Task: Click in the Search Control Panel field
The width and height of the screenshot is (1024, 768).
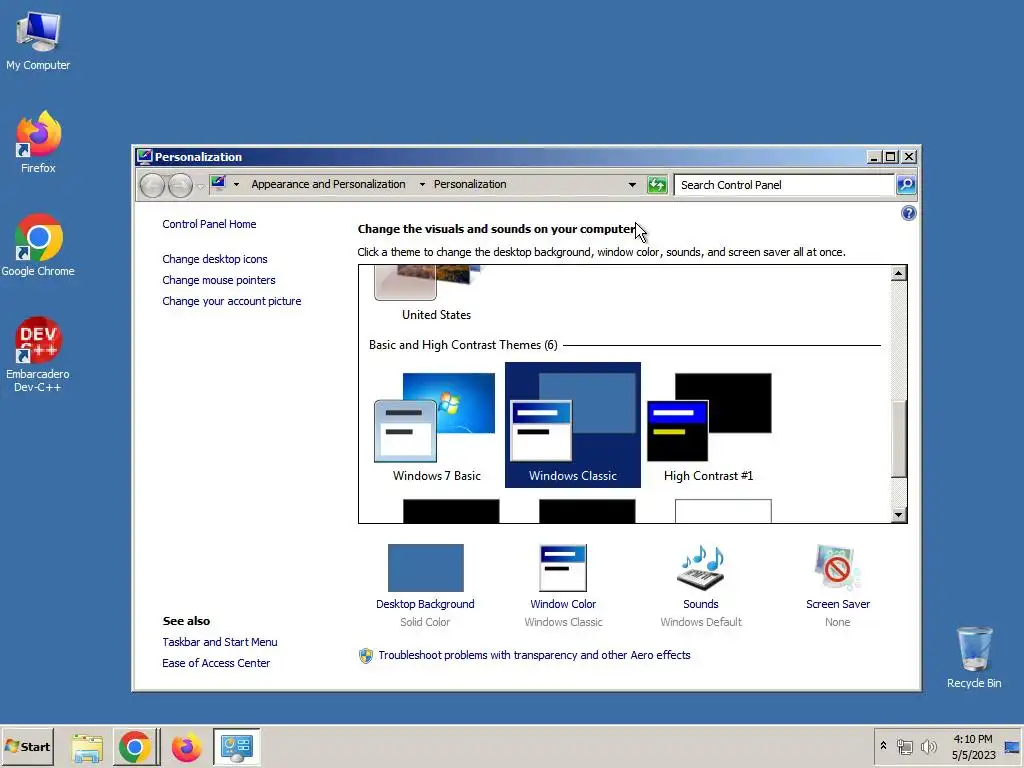Action: pos(784,185)
